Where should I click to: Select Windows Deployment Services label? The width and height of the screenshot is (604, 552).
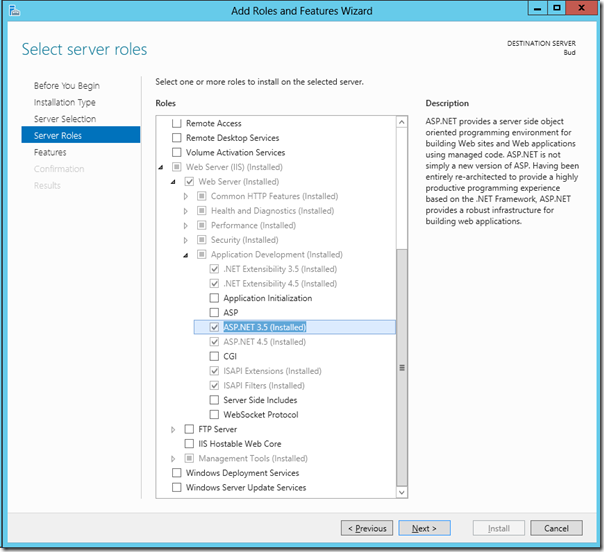click(242, 473)
